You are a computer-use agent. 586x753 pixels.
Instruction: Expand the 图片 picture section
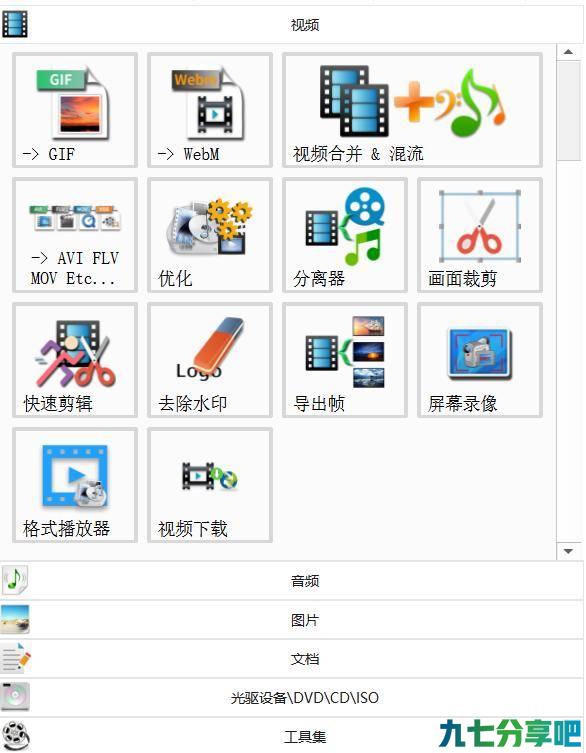click(x=292, y=620)
